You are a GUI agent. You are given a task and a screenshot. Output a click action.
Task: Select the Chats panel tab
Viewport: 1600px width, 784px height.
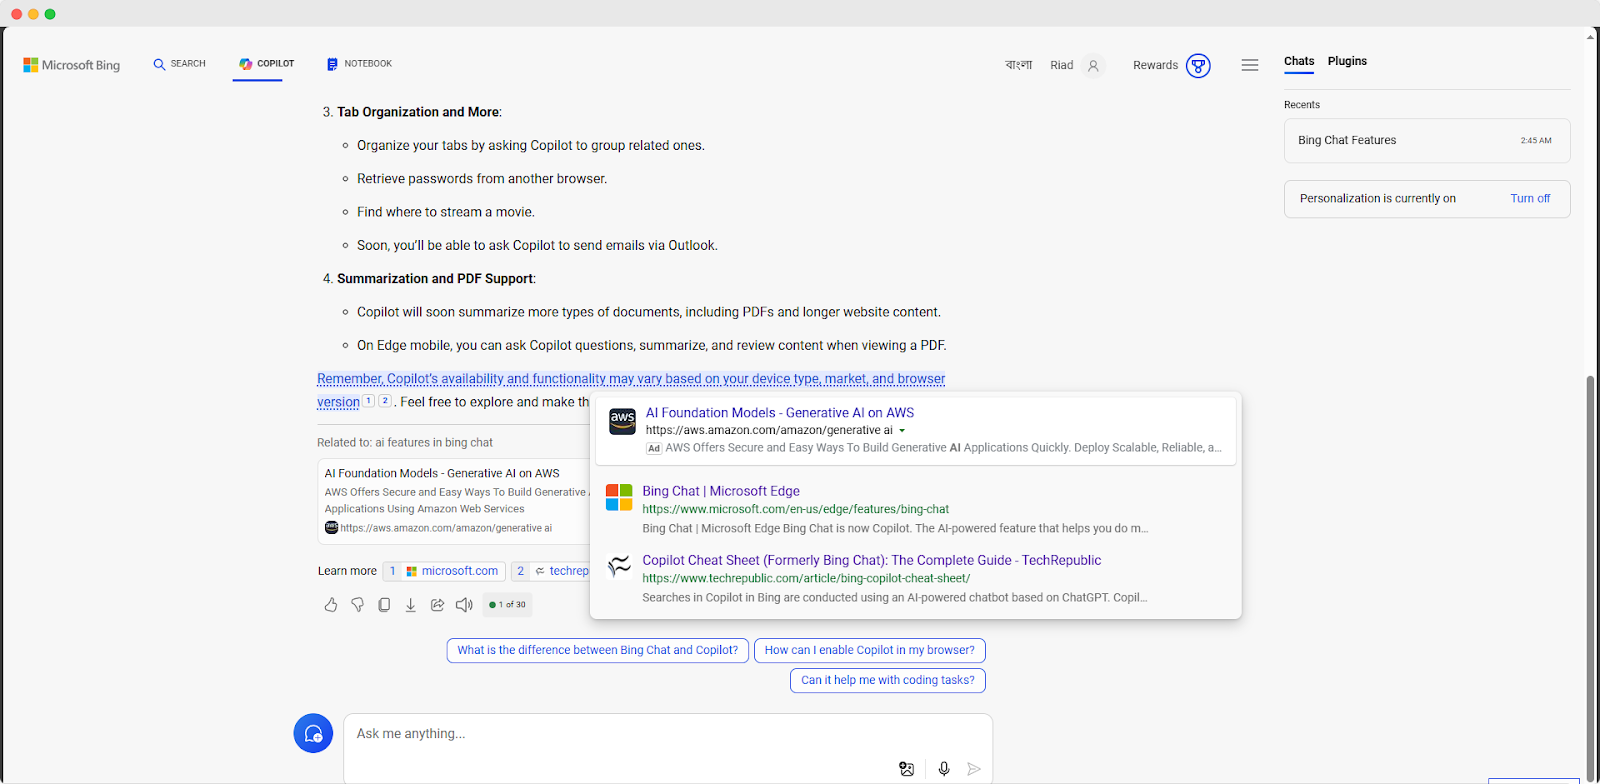click(x=1299, y=61)
